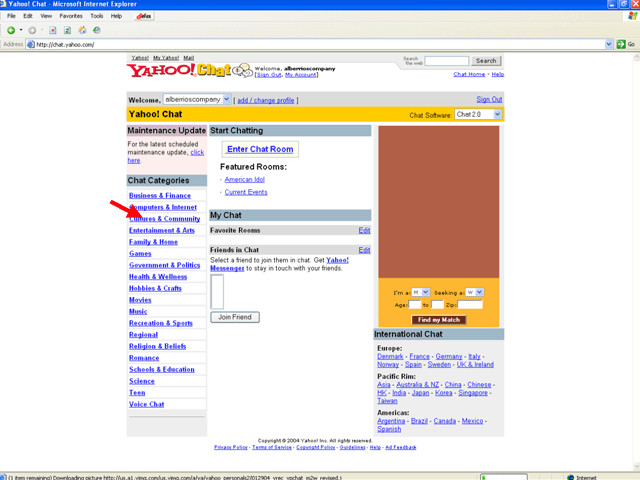Screen dimensions: 640x480
Task: Click the first Age input field
Action: (x=414, y=304)
